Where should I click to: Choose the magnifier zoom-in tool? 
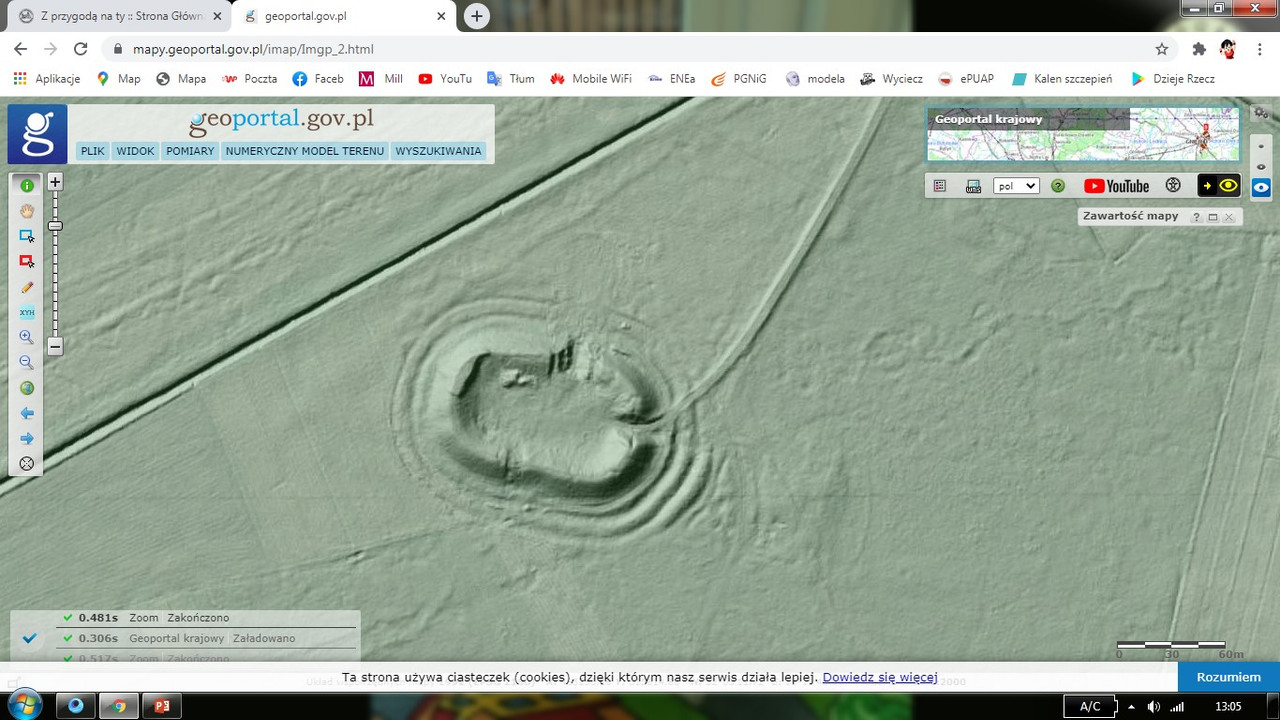[27, 337]
